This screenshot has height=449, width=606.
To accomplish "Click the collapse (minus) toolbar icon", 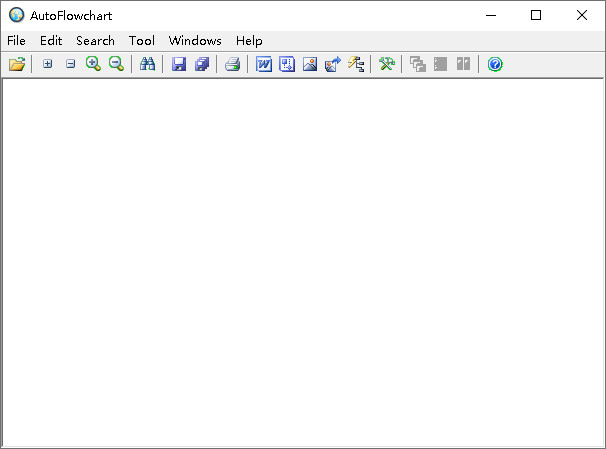I will (x=70, y=64).
